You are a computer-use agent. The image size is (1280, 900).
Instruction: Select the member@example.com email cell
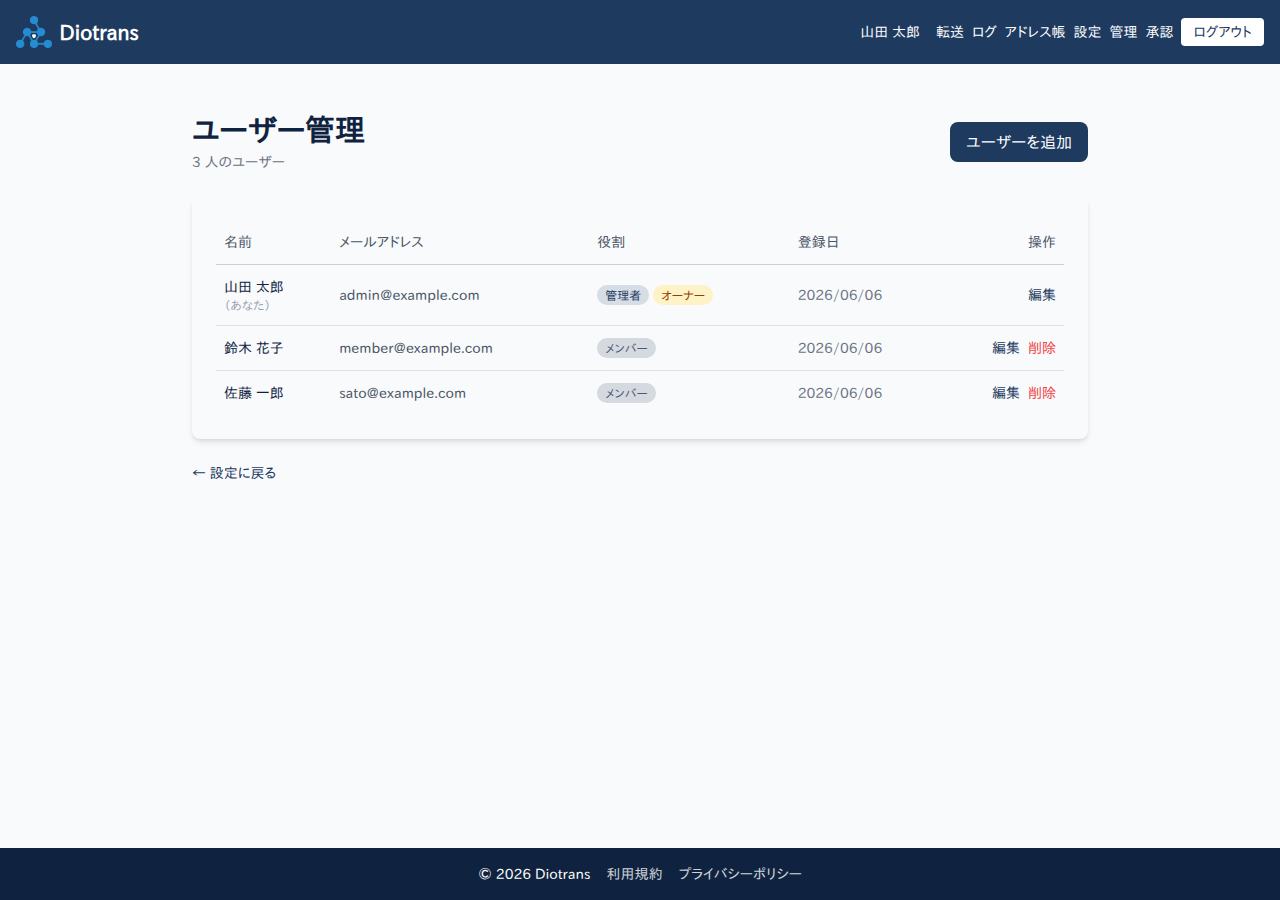[416, 348]
